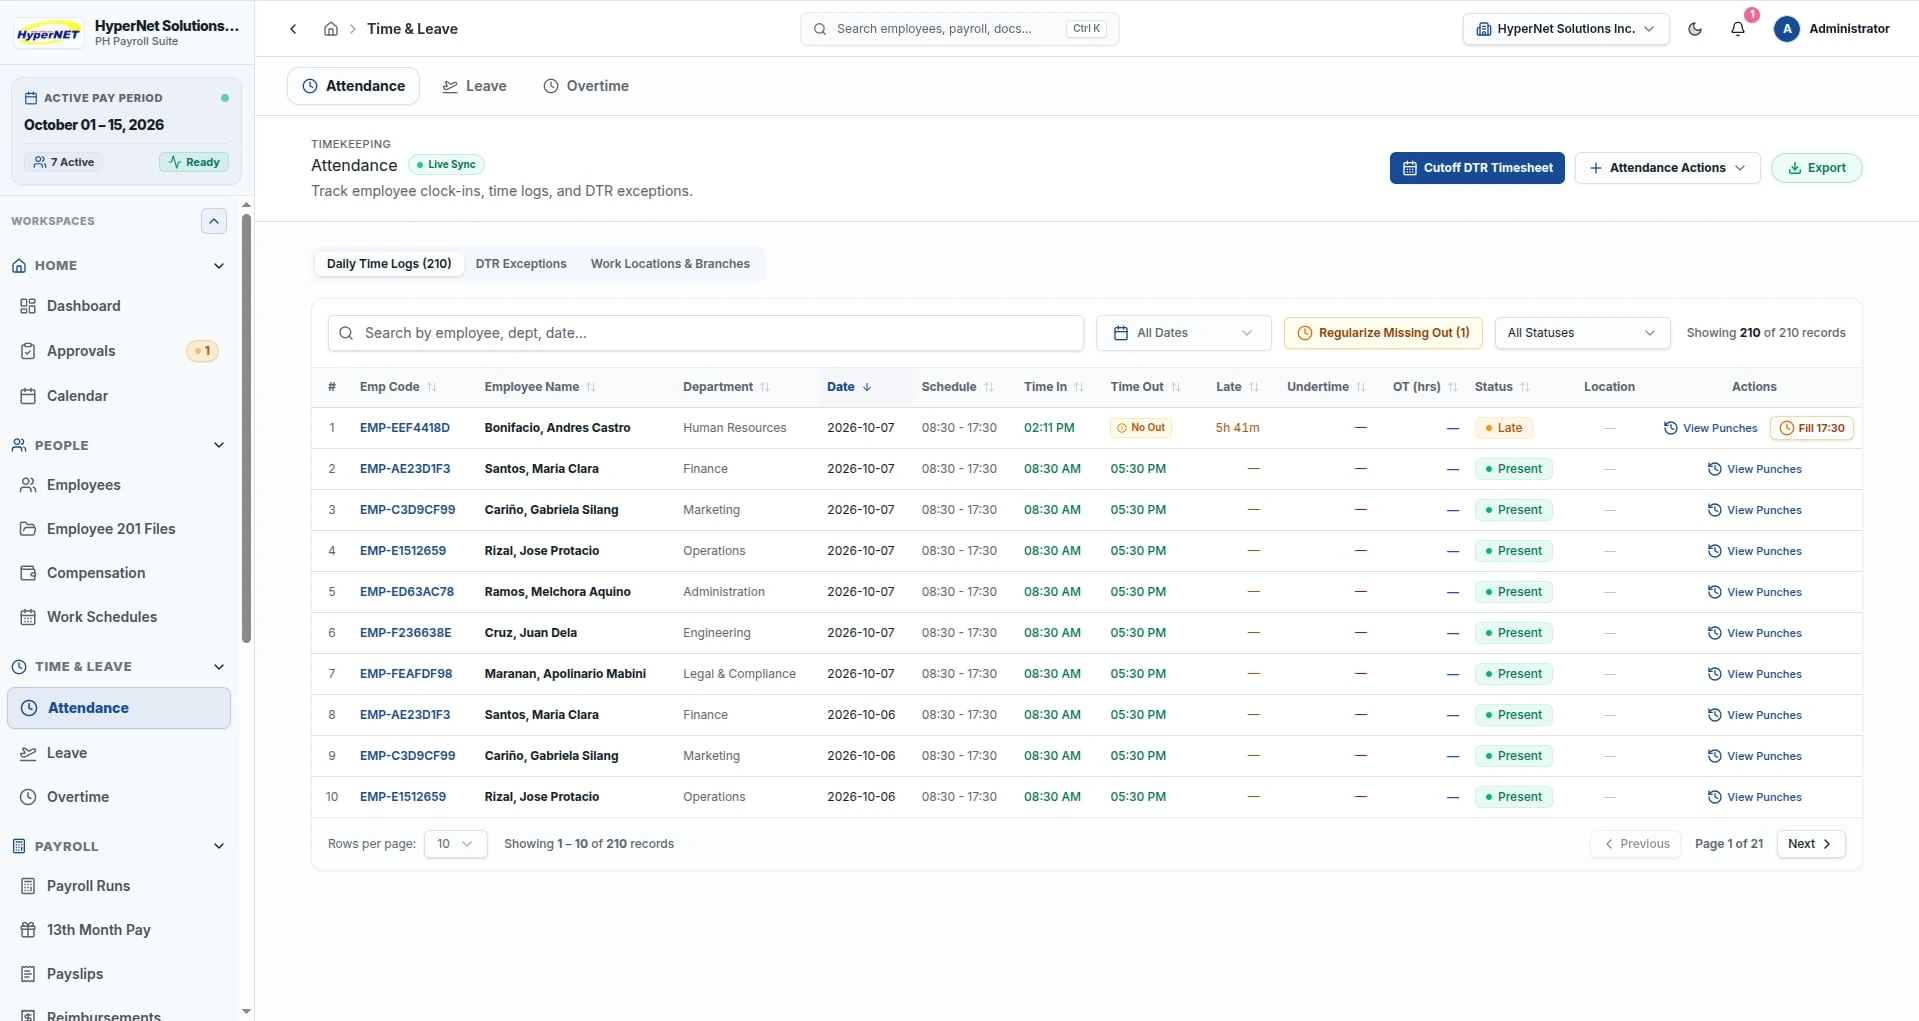
Task: Click the HyperNet logo
Action: [48, 33]
